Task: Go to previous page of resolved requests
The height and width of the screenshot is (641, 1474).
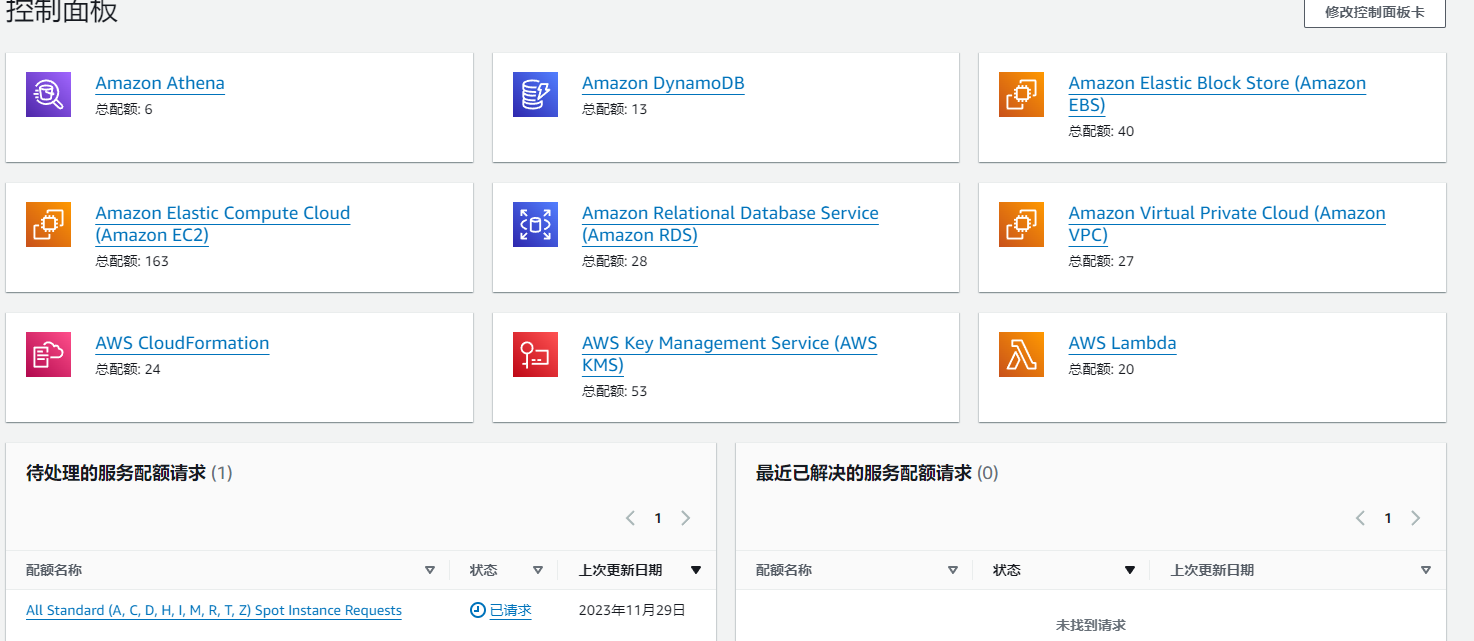Action: pos(1360,518)
